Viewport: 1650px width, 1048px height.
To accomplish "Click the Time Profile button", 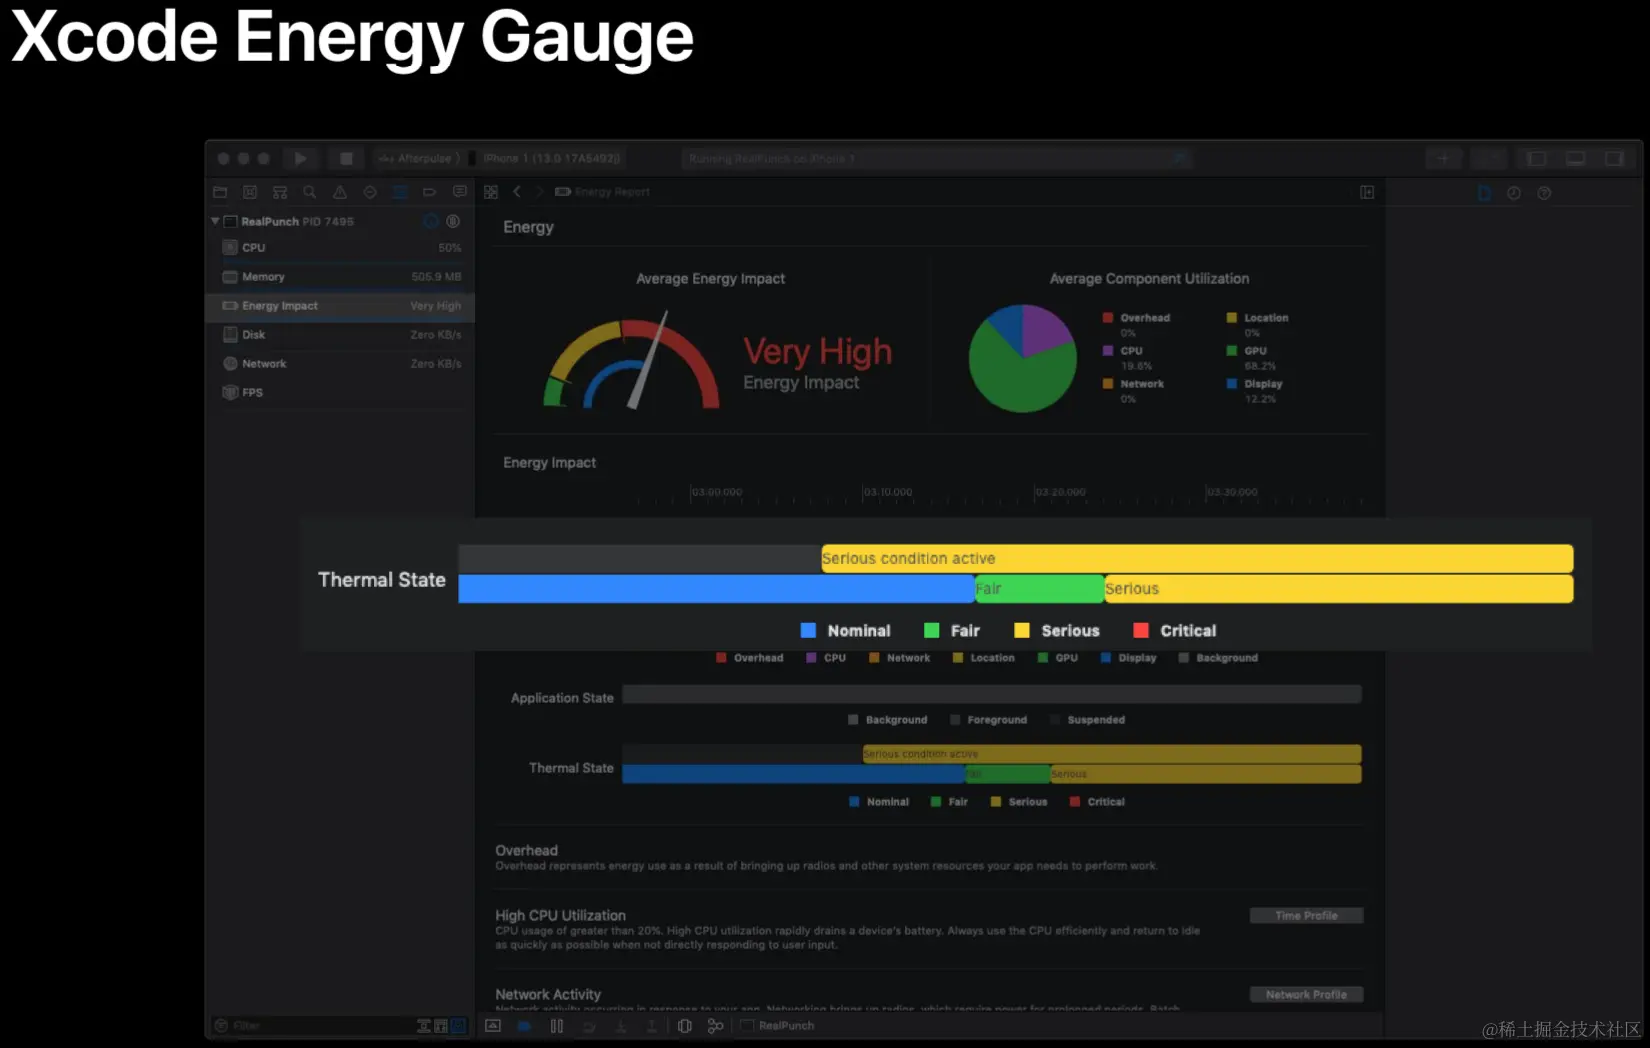I will click(x=1306, y=916).
